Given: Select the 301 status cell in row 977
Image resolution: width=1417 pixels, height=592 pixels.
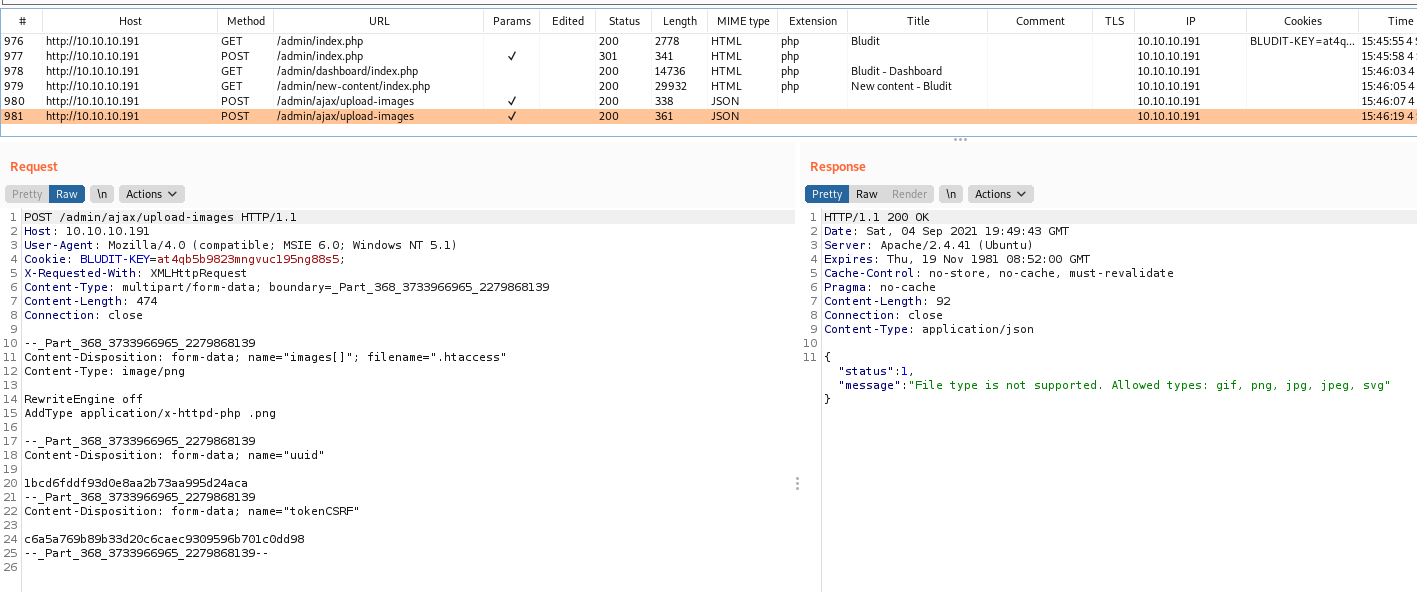Looking at the screenshot, I should (x=609, y=56).
